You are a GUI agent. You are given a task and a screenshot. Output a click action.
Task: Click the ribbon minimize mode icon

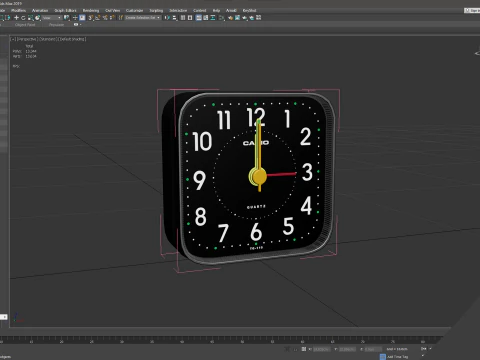(76, 25)
